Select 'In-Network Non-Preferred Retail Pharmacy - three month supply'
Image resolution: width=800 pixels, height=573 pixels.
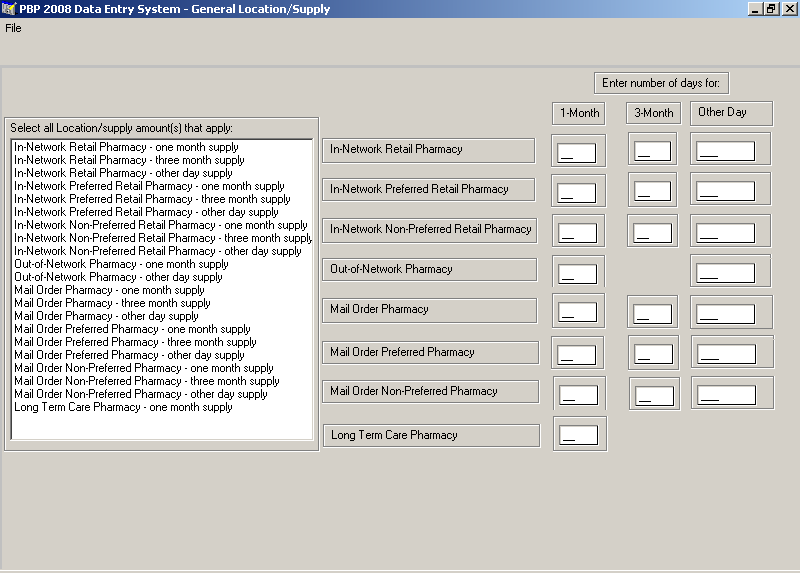coord(163,238)
